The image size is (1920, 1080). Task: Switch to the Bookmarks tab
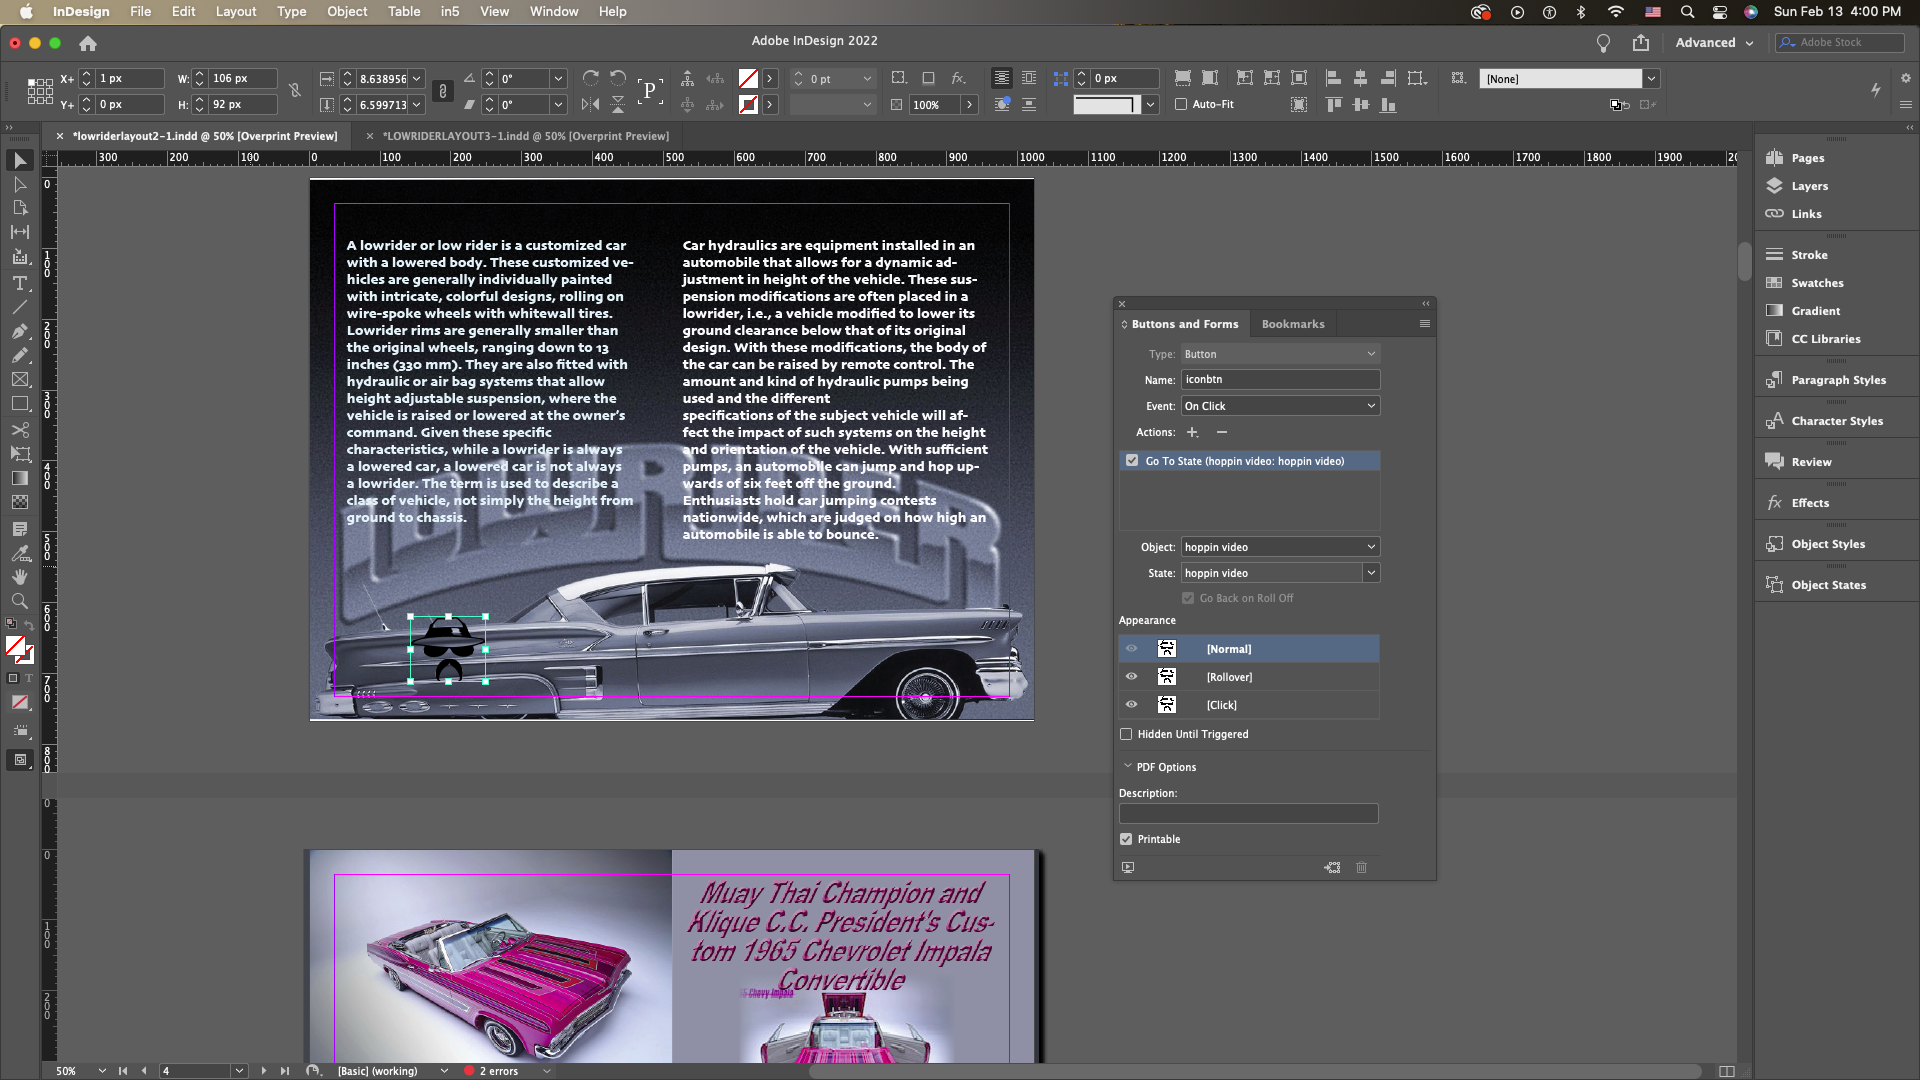(1292, 324)
